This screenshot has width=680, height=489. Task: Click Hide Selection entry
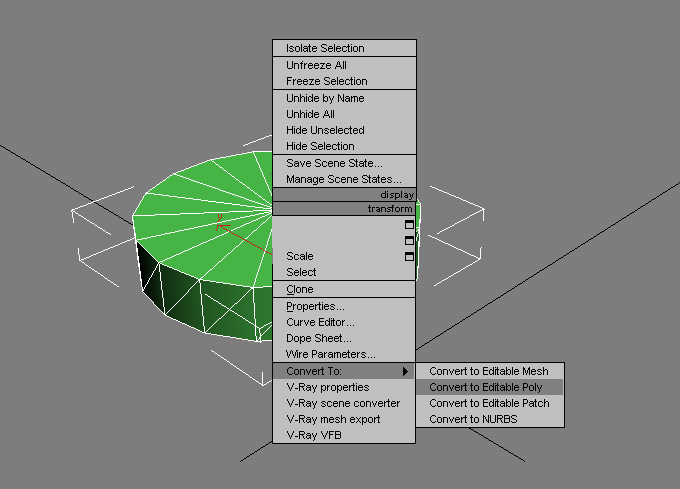(x=344, y=146)
